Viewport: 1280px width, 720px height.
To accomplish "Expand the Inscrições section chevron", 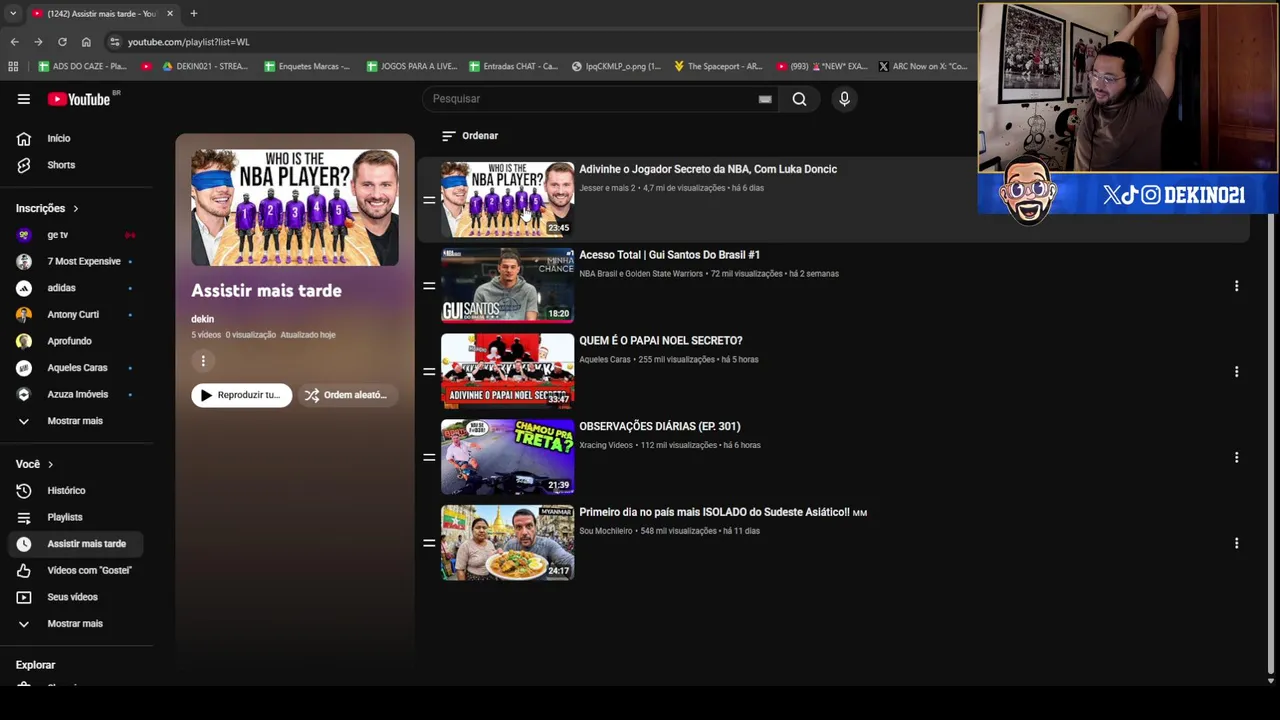I will coord(75,208).
